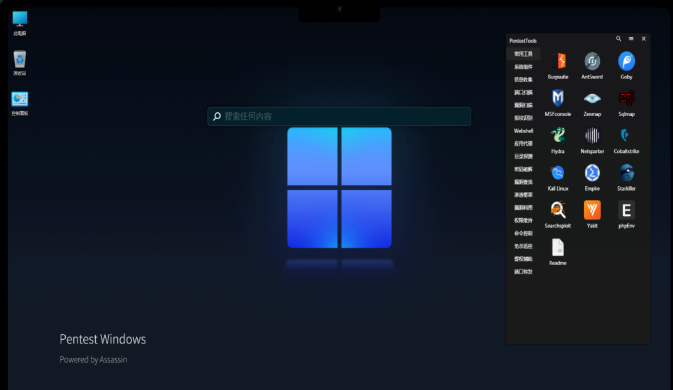Open the Netsparker icon
The width and height of the screenshot is (673, 390).
[x=592, y=136]
